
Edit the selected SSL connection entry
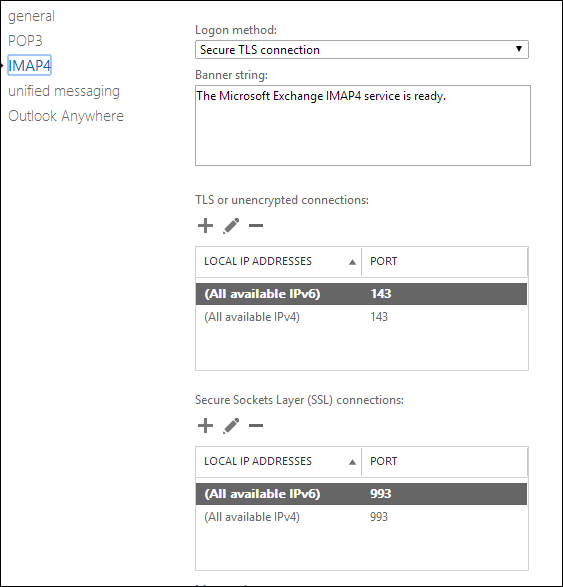point(231,426)
